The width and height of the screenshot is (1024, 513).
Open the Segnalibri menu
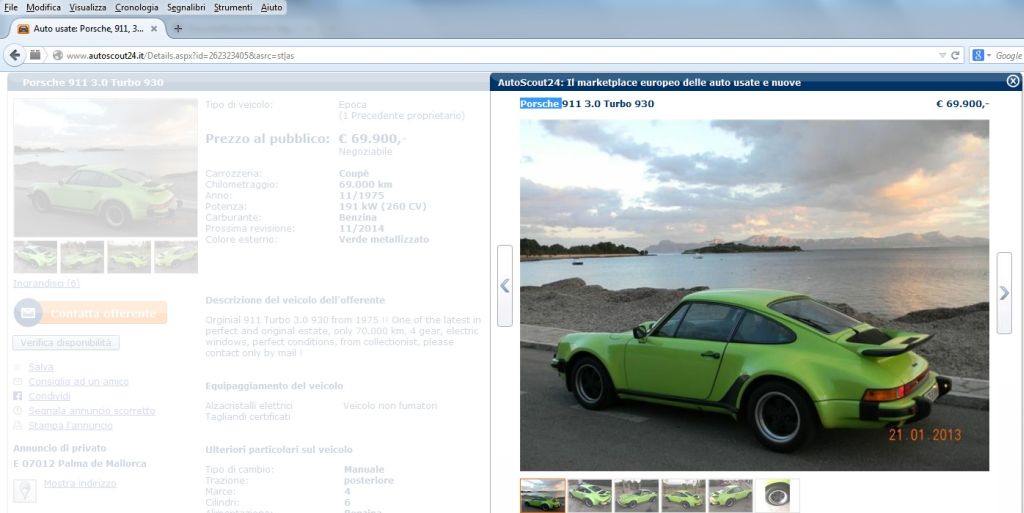(x=186, y=8)
